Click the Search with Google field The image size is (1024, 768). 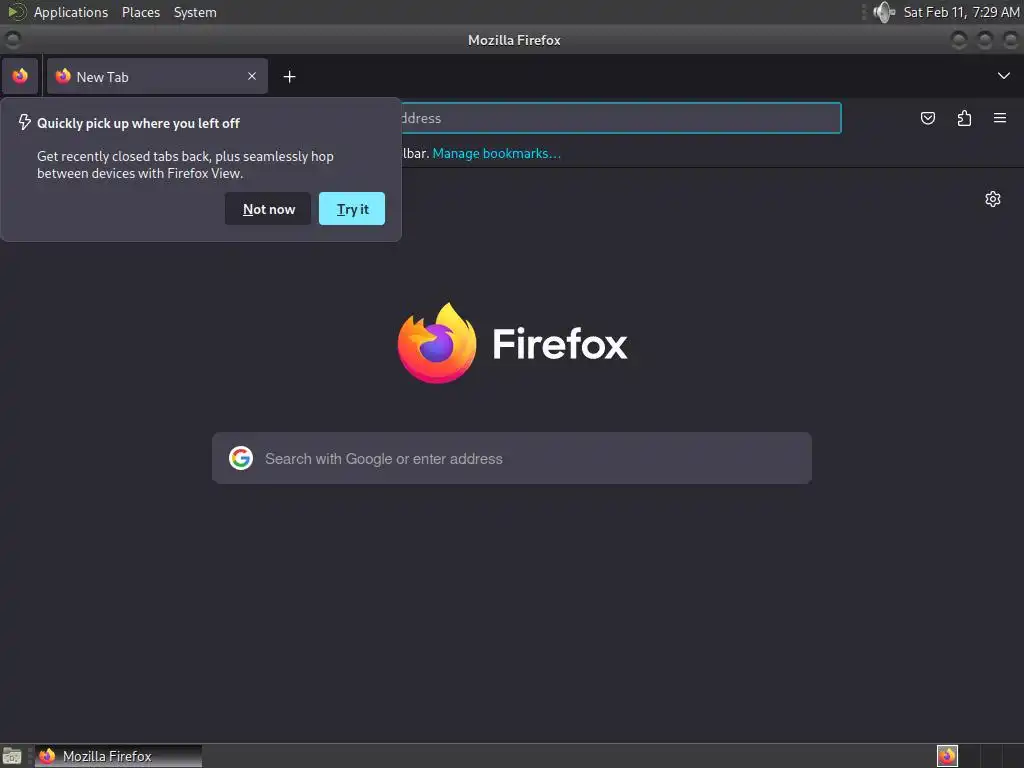pyautogui.click(x=512, y=458)
